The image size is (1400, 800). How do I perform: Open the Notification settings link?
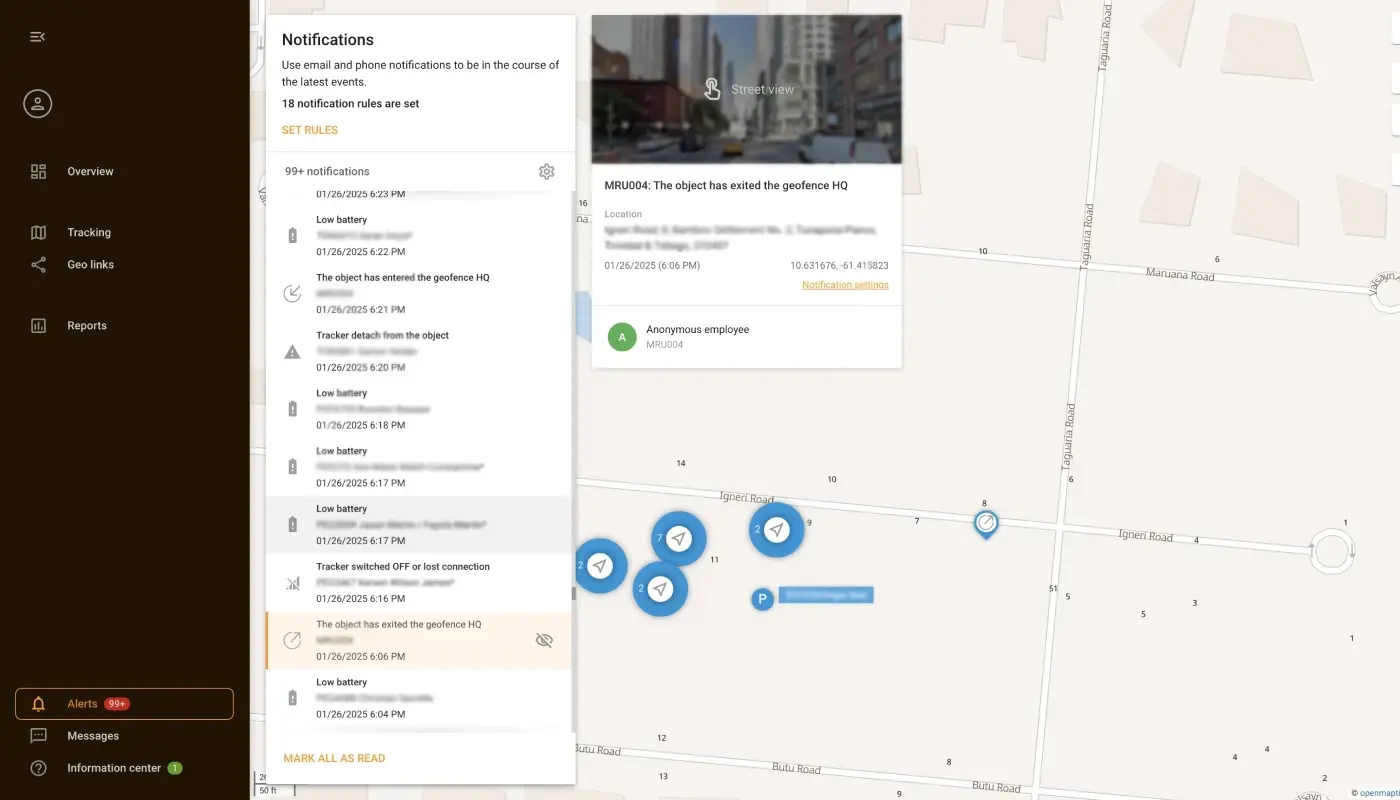click(845, 285)
